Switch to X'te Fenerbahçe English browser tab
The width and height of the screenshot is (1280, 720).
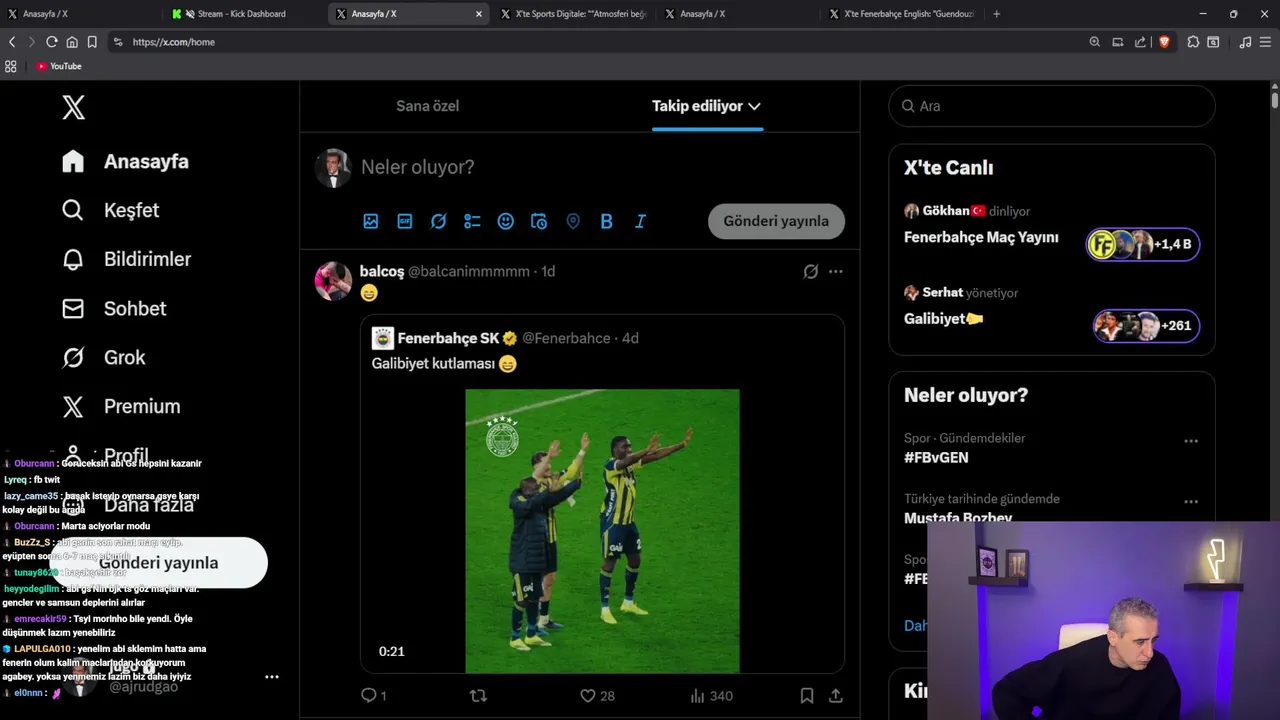point(900,14)
